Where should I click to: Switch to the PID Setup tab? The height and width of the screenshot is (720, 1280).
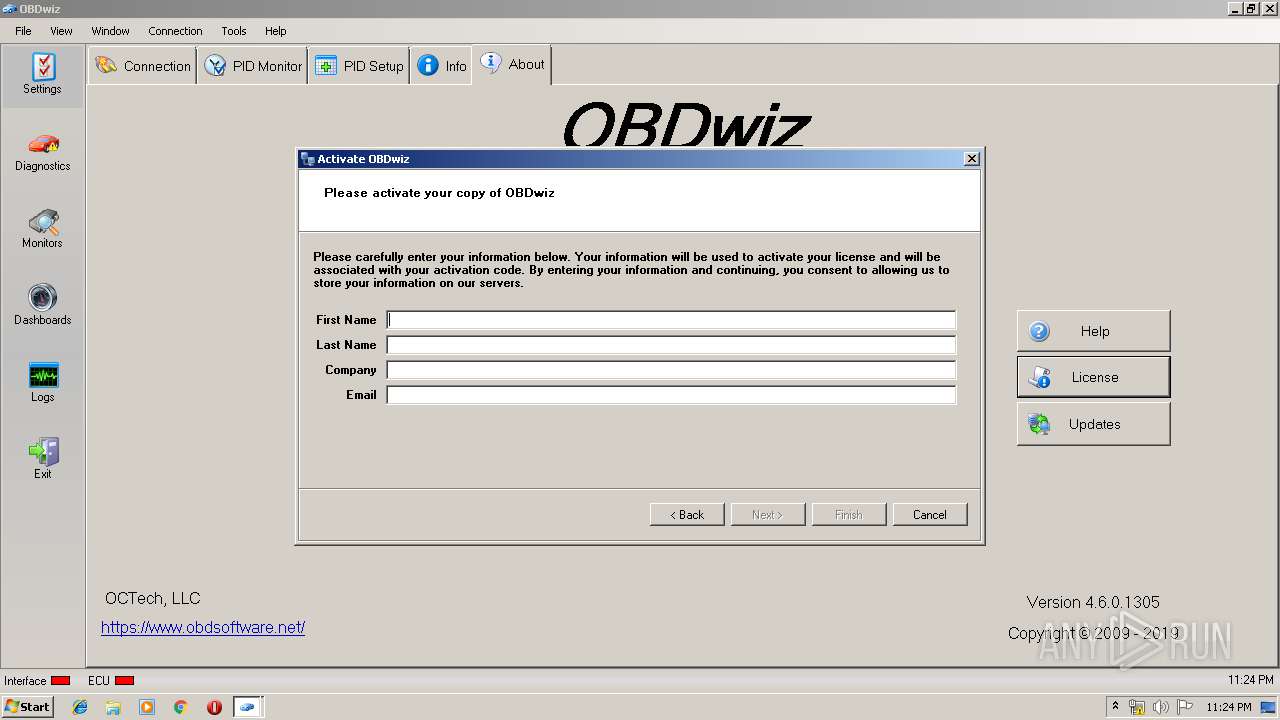359,66
